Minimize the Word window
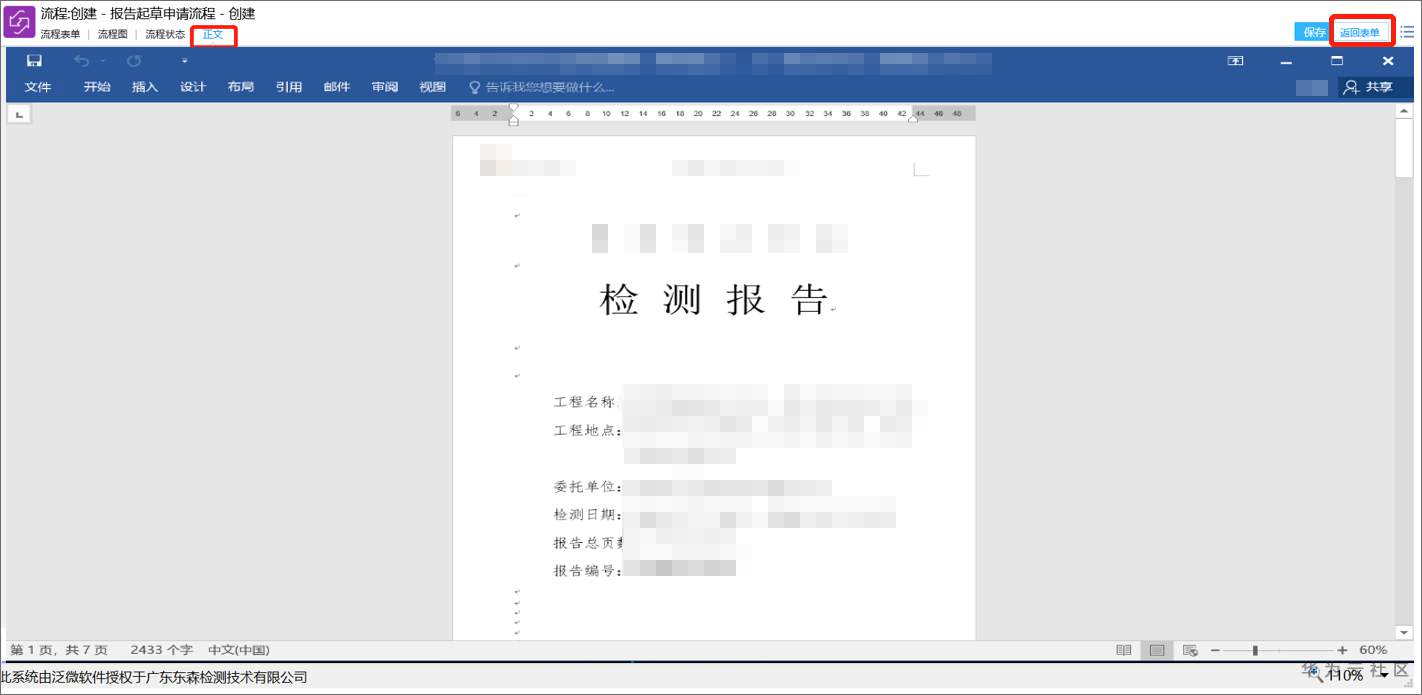This screenshot has height=695, width=1422. coord(1287,61)
